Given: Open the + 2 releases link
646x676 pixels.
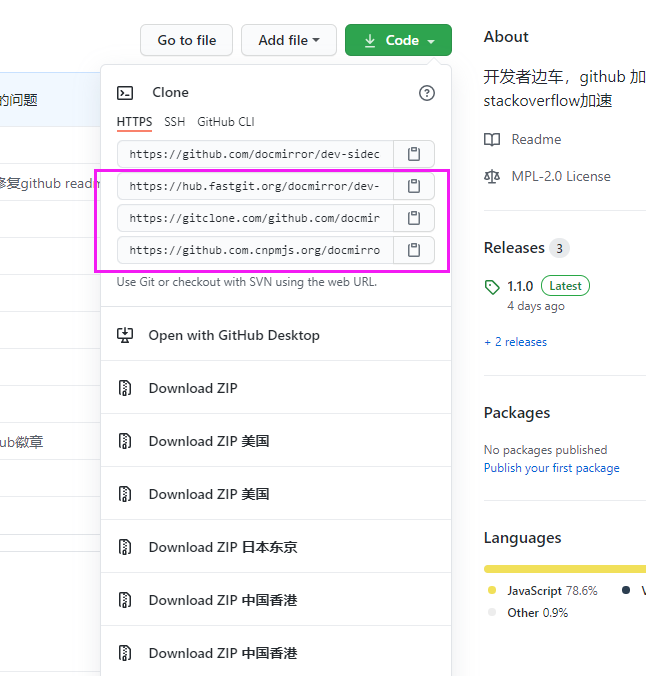Looking at the screenshot, I should tap(515, 342).
